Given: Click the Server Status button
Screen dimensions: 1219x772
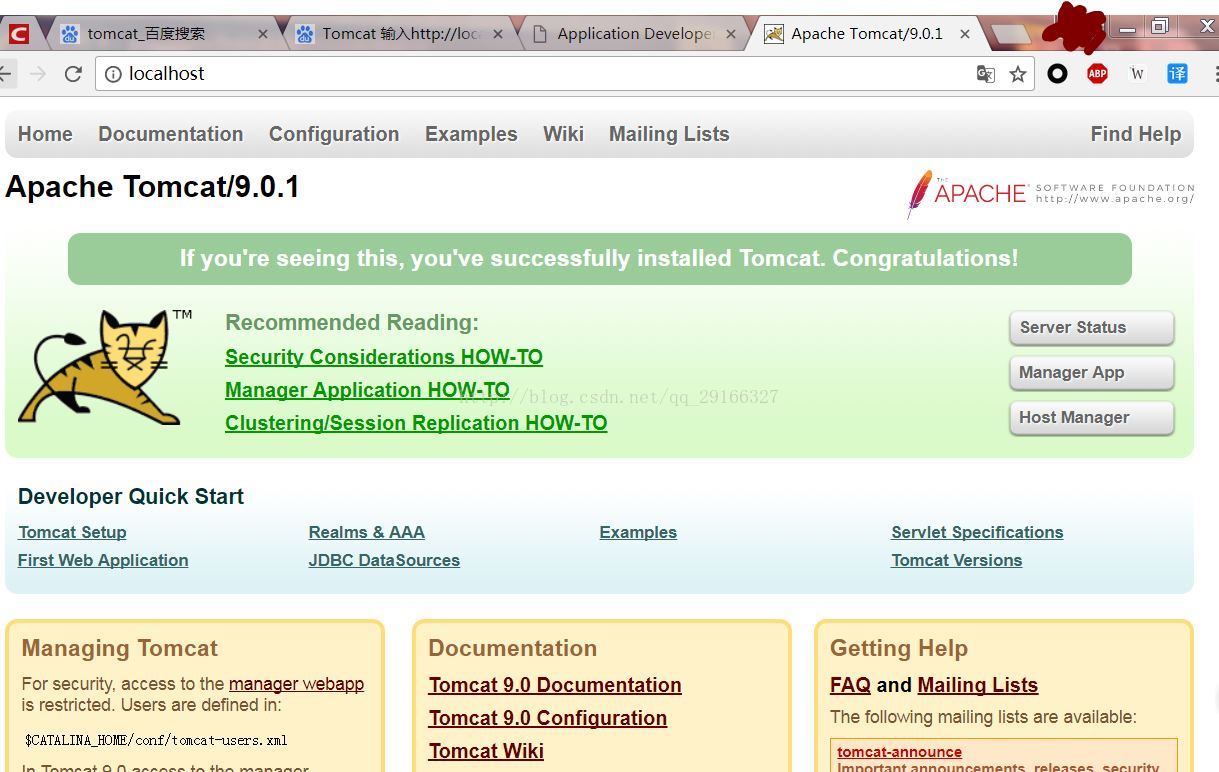Looking at the screenshot, I should point(1092,328).
